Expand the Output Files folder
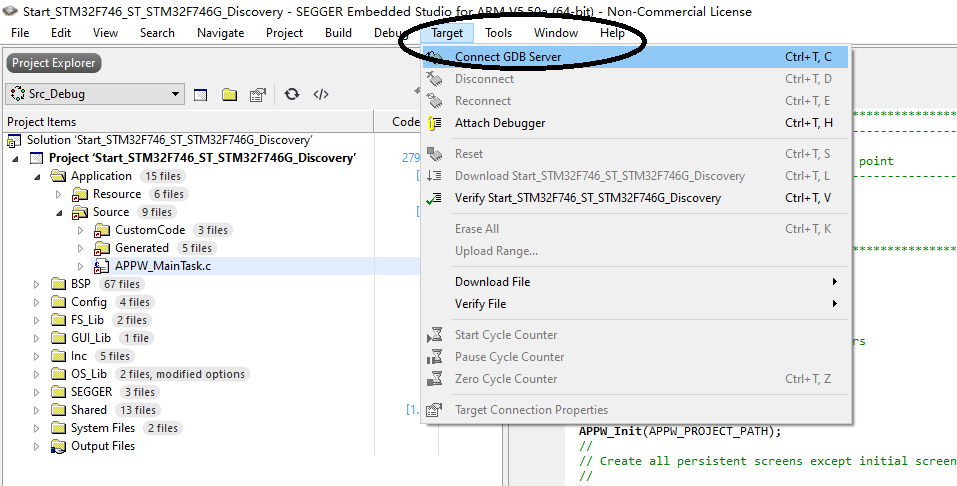Screen dimensions: 957x486 pyautogui.click(x=37, y=446)
